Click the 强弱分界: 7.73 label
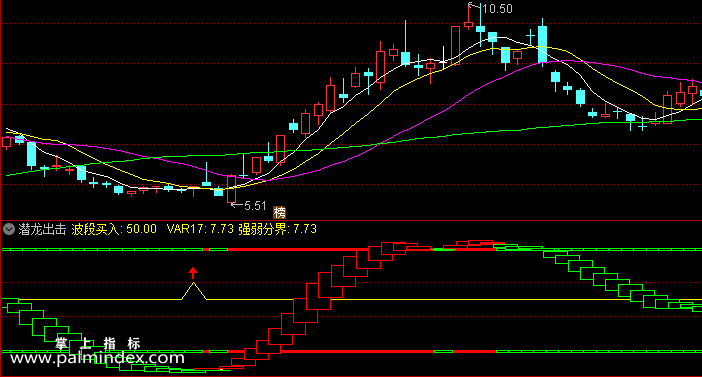 coord(278,229)
